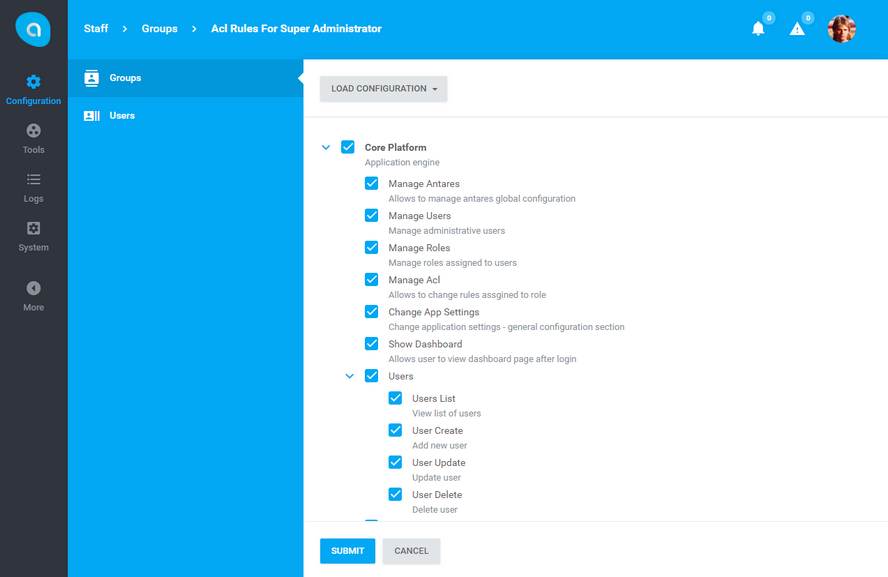Click the 'Application engine' description text
Image resolution: width=888 pixels, height=577 pixels.
pos(402,163)
